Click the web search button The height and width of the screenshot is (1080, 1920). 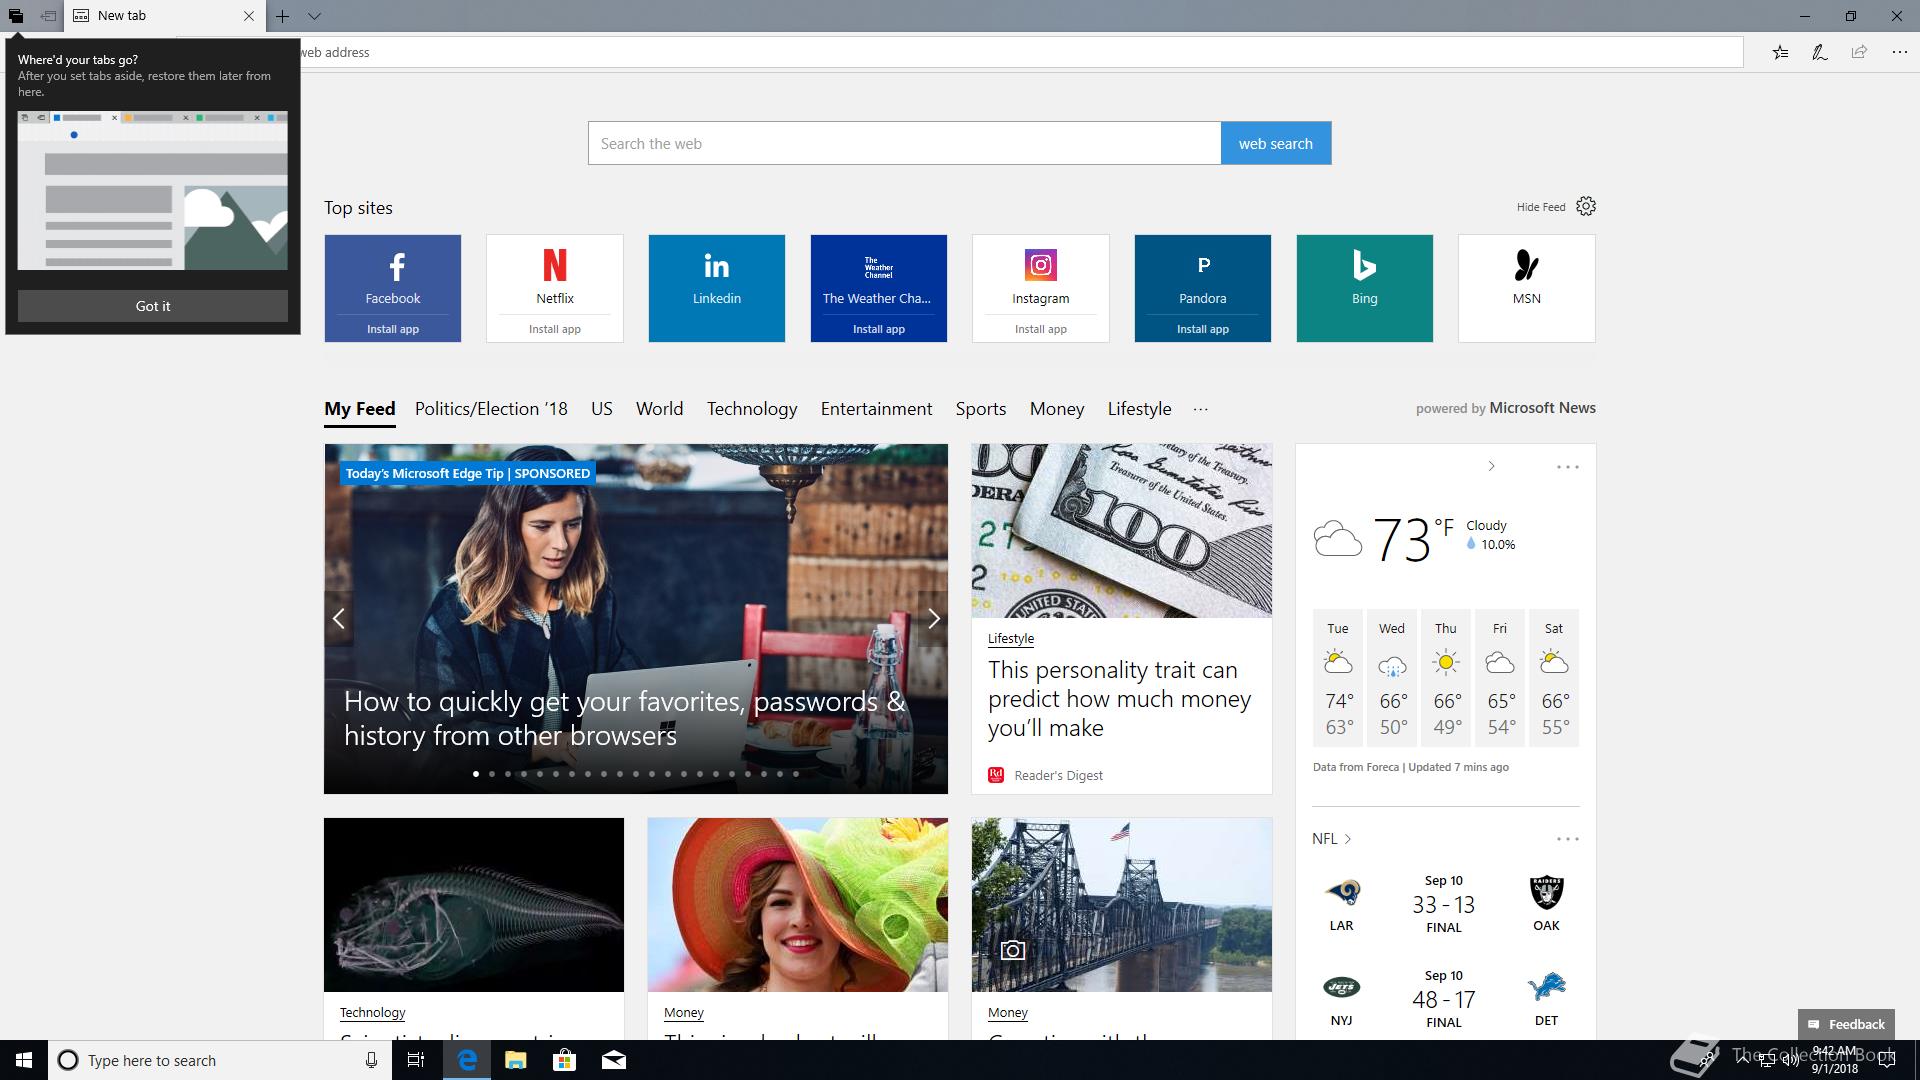pyautogui.click(x=1276, y=143)
